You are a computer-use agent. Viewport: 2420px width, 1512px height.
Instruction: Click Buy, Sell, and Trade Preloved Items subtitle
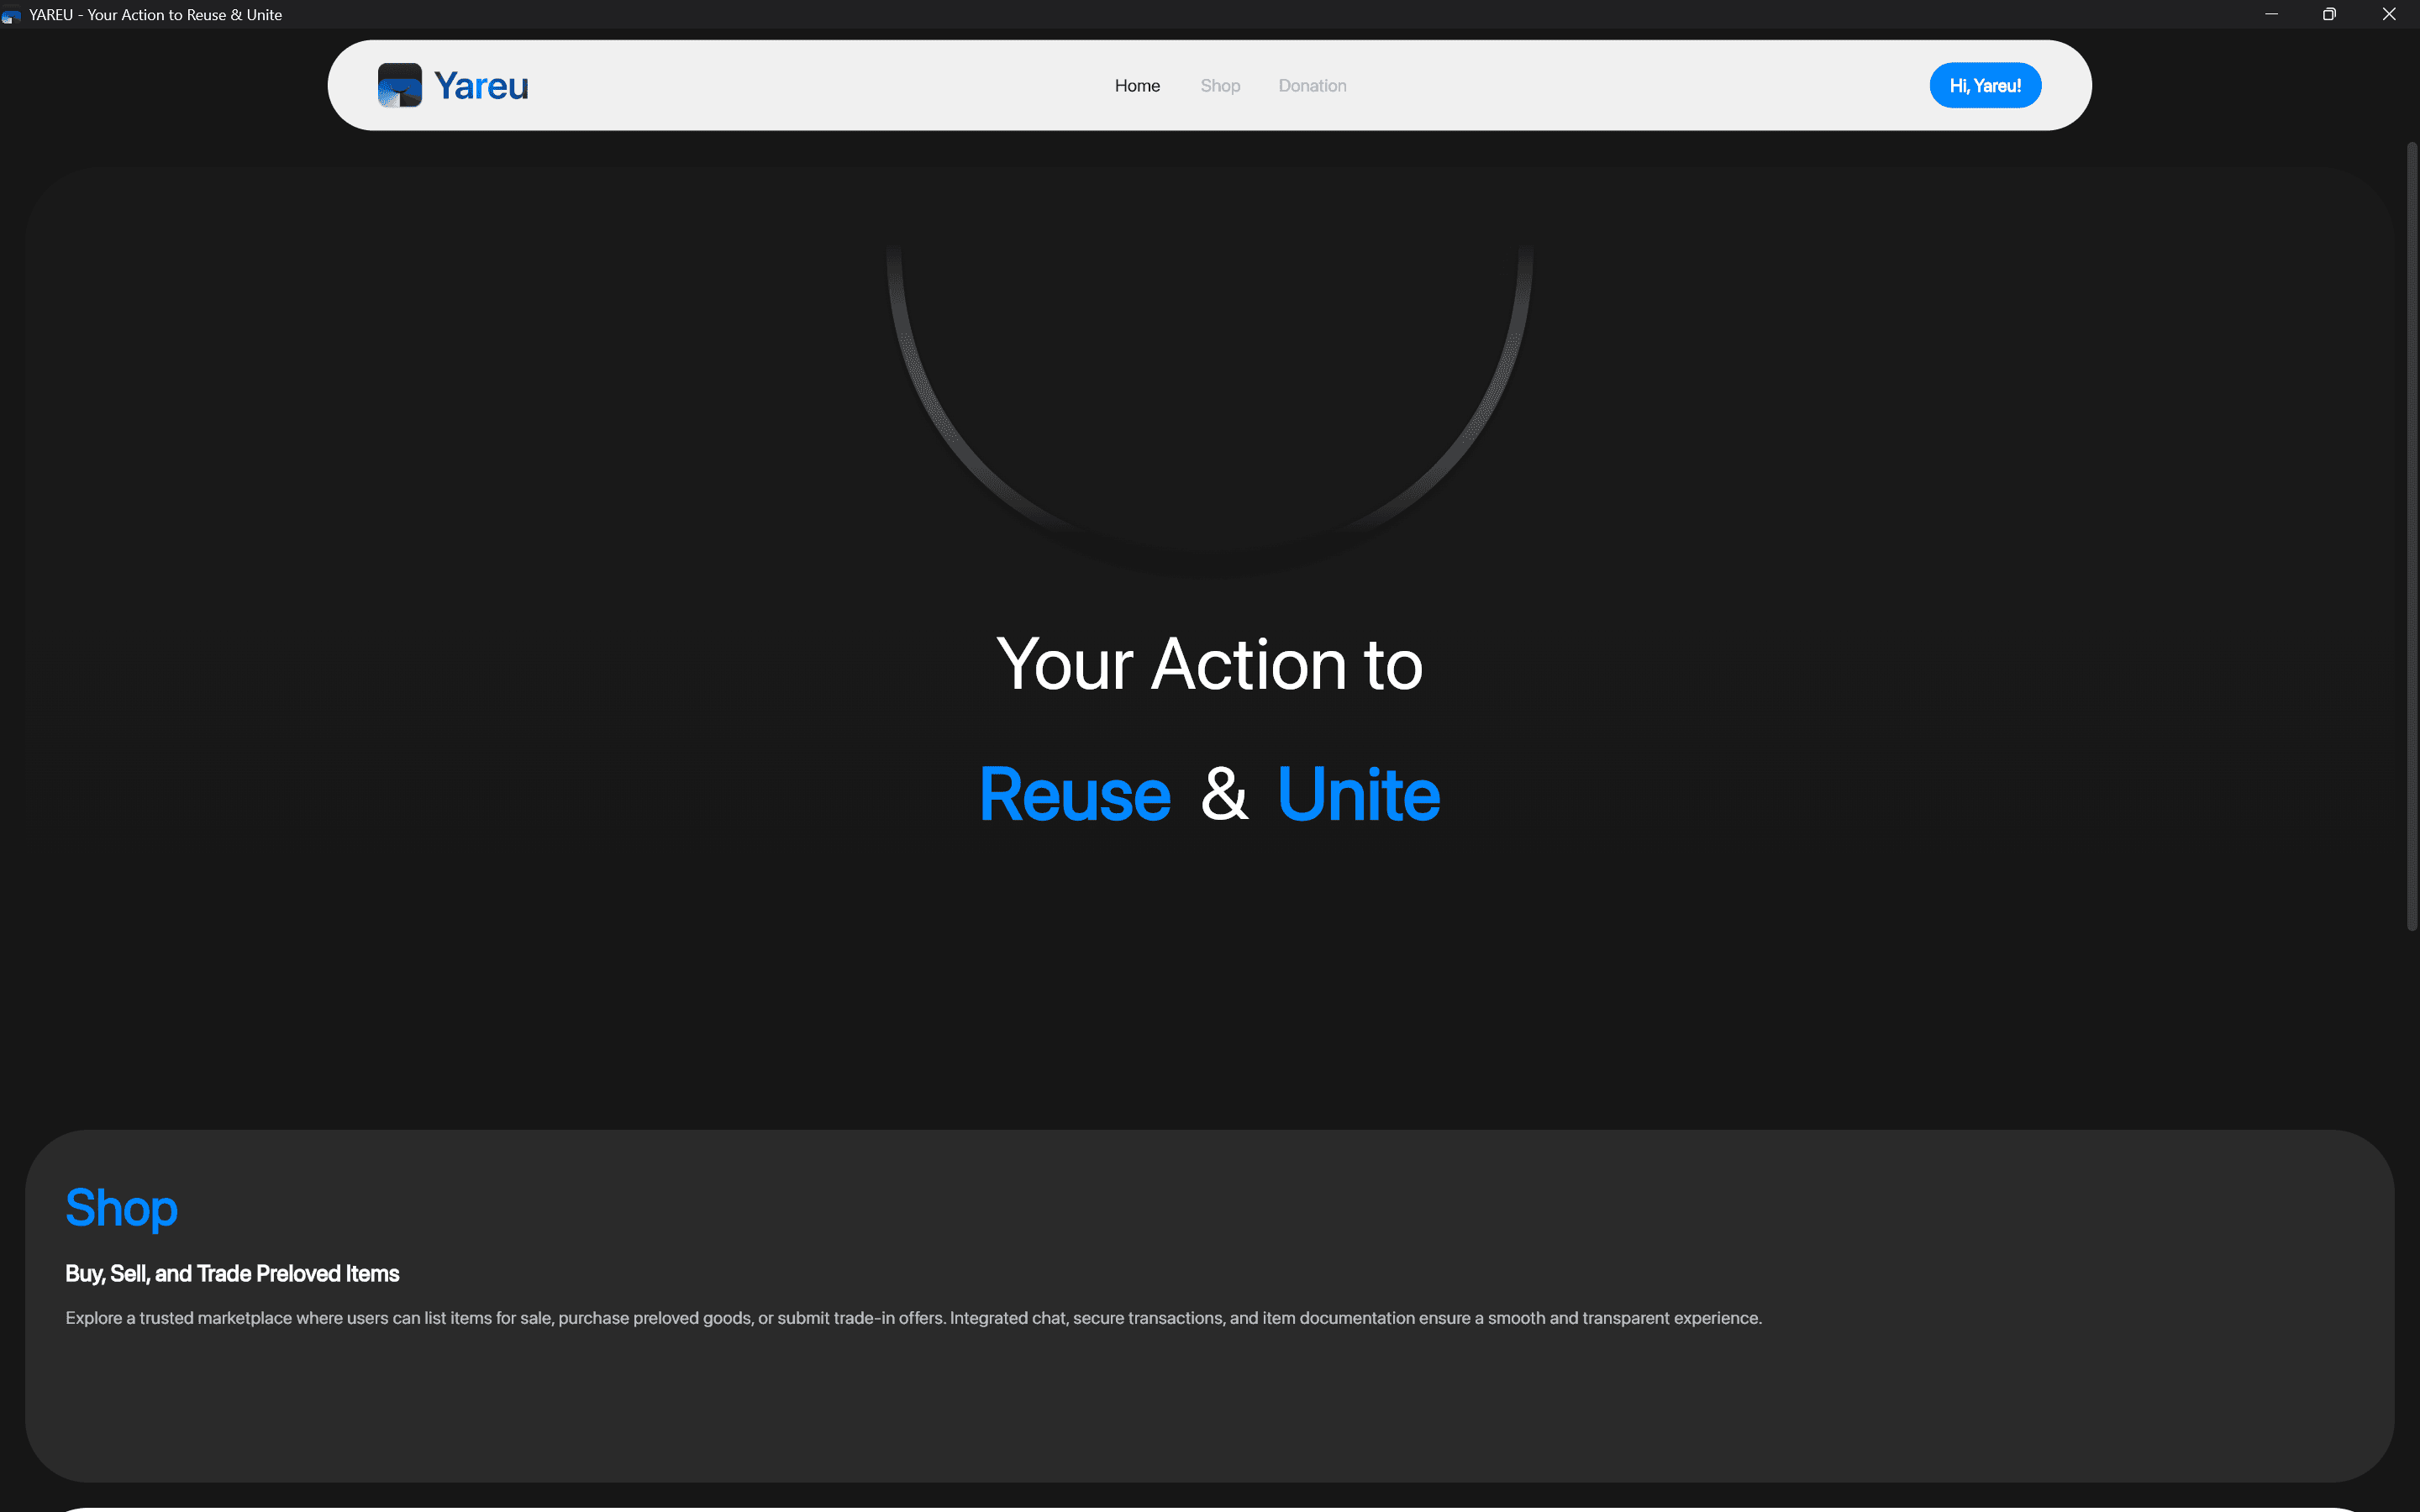pyautogui.click(x=232, y=1273)
